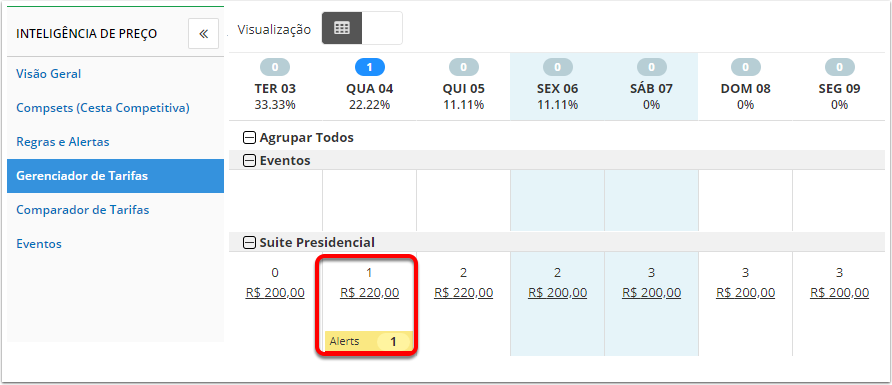The height and width of the screenshot is (385, 892).
Task: Collapse the sidebar with double-chevron button
Action: point(203,34)
